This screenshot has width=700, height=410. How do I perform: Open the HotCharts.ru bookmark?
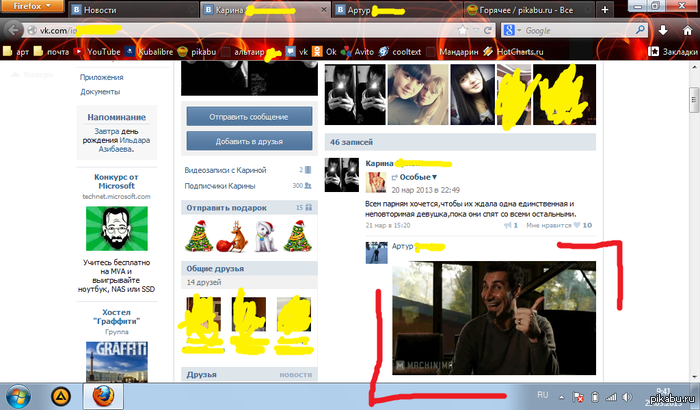(513, 52)
